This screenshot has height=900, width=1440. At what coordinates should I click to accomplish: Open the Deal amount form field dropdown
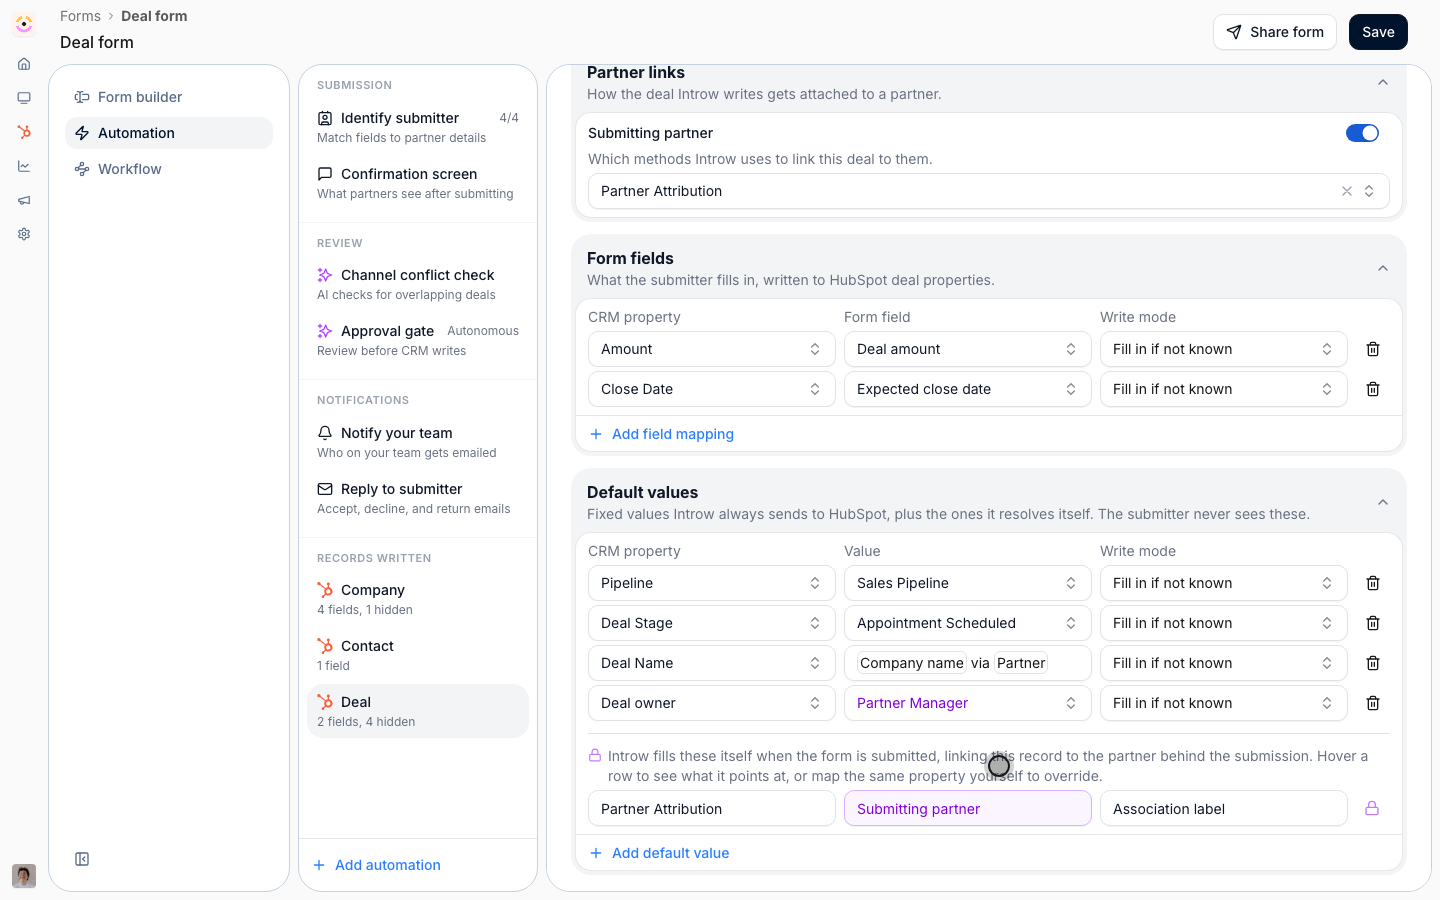(968, 349)
